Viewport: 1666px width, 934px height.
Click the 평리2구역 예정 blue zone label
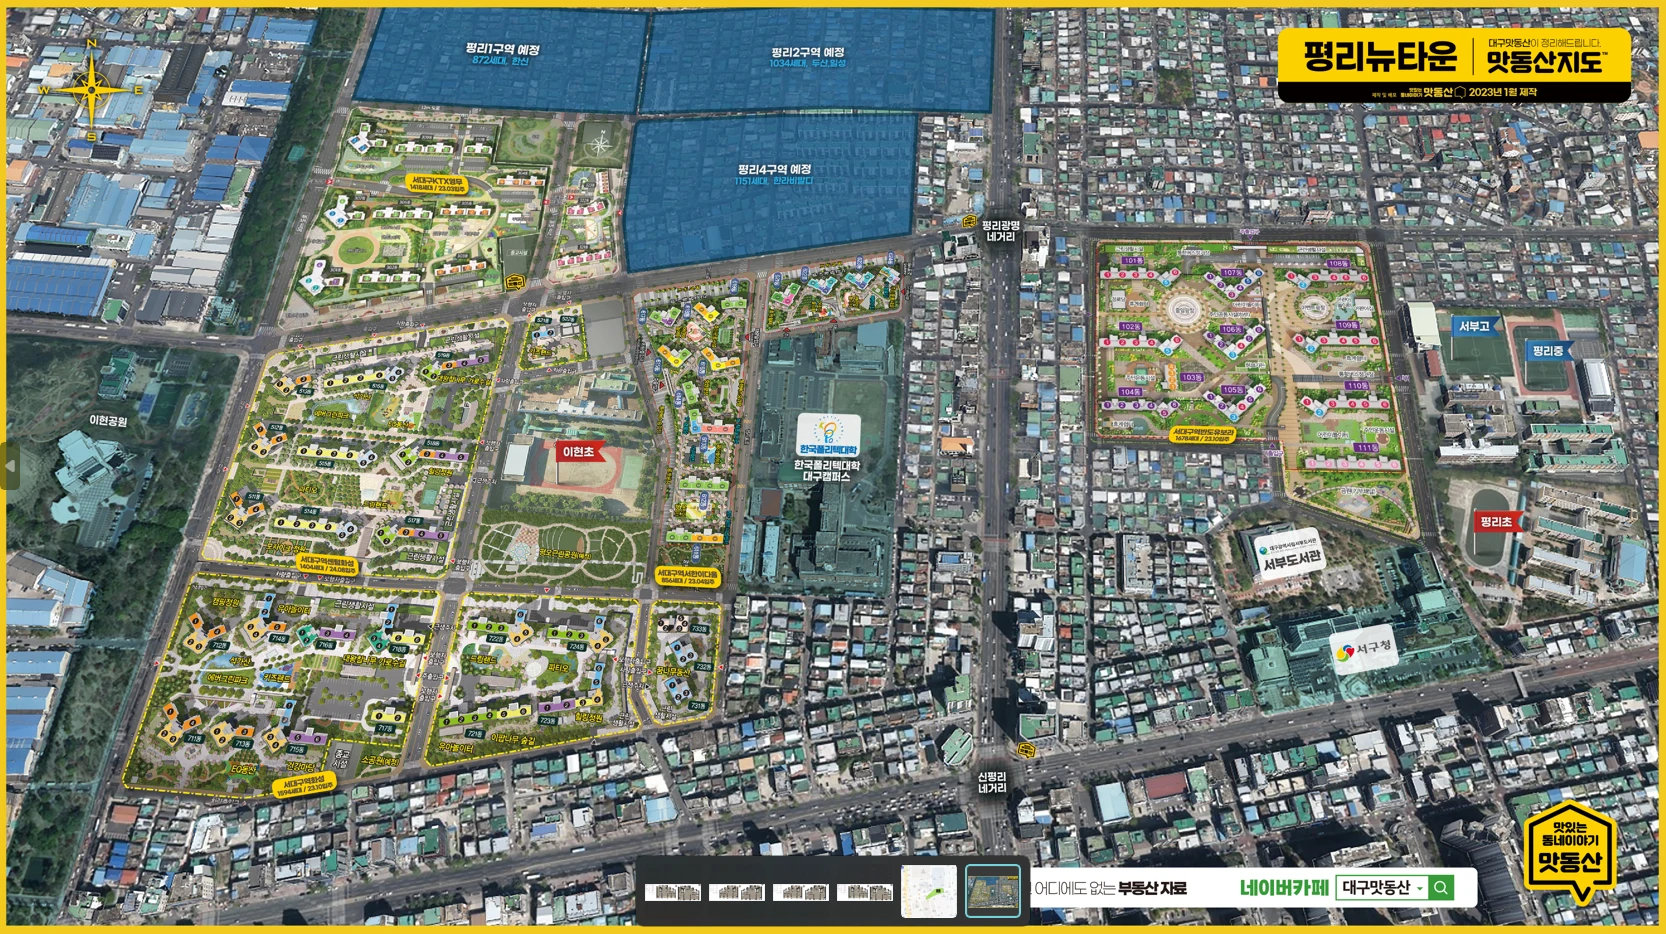point(808,51)
